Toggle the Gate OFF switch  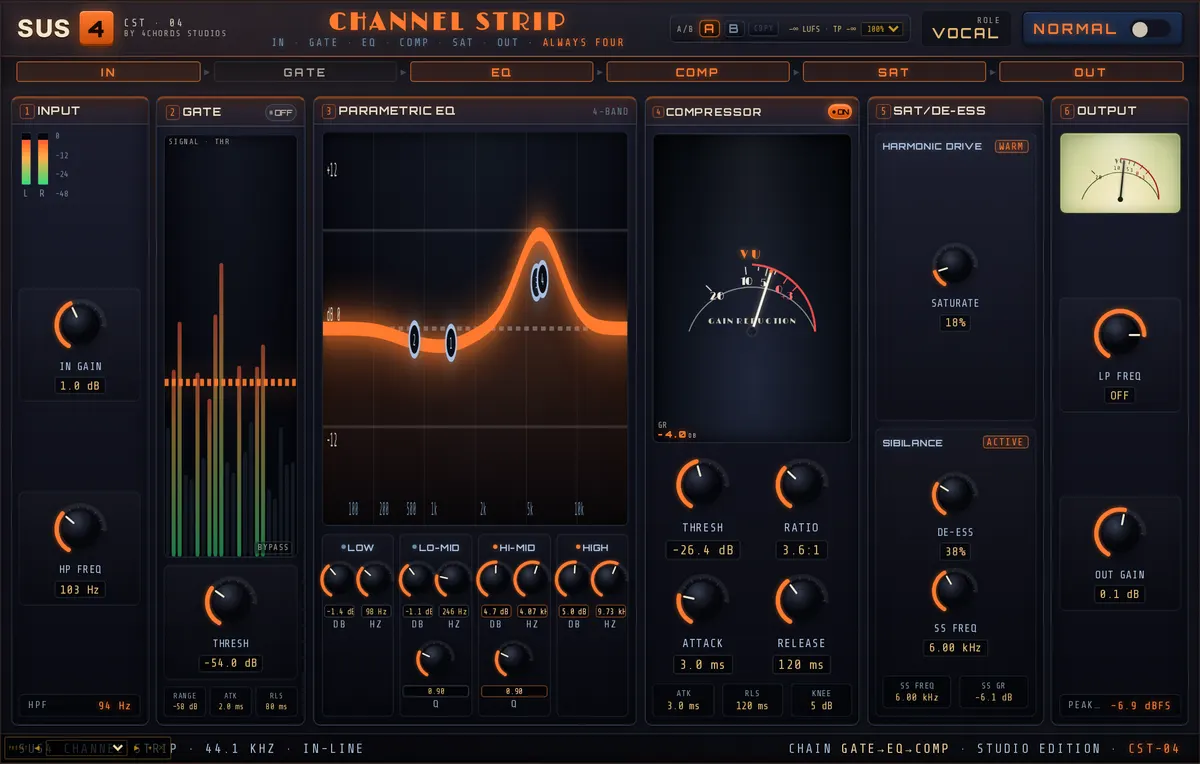[281, 112]
